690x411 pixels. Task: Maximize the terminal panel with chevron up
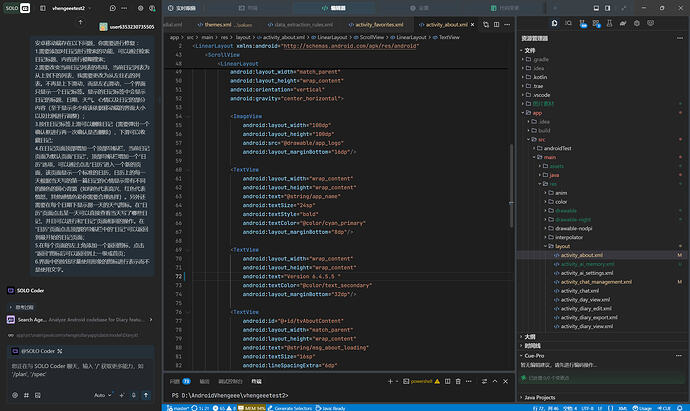tap(495, 382)
